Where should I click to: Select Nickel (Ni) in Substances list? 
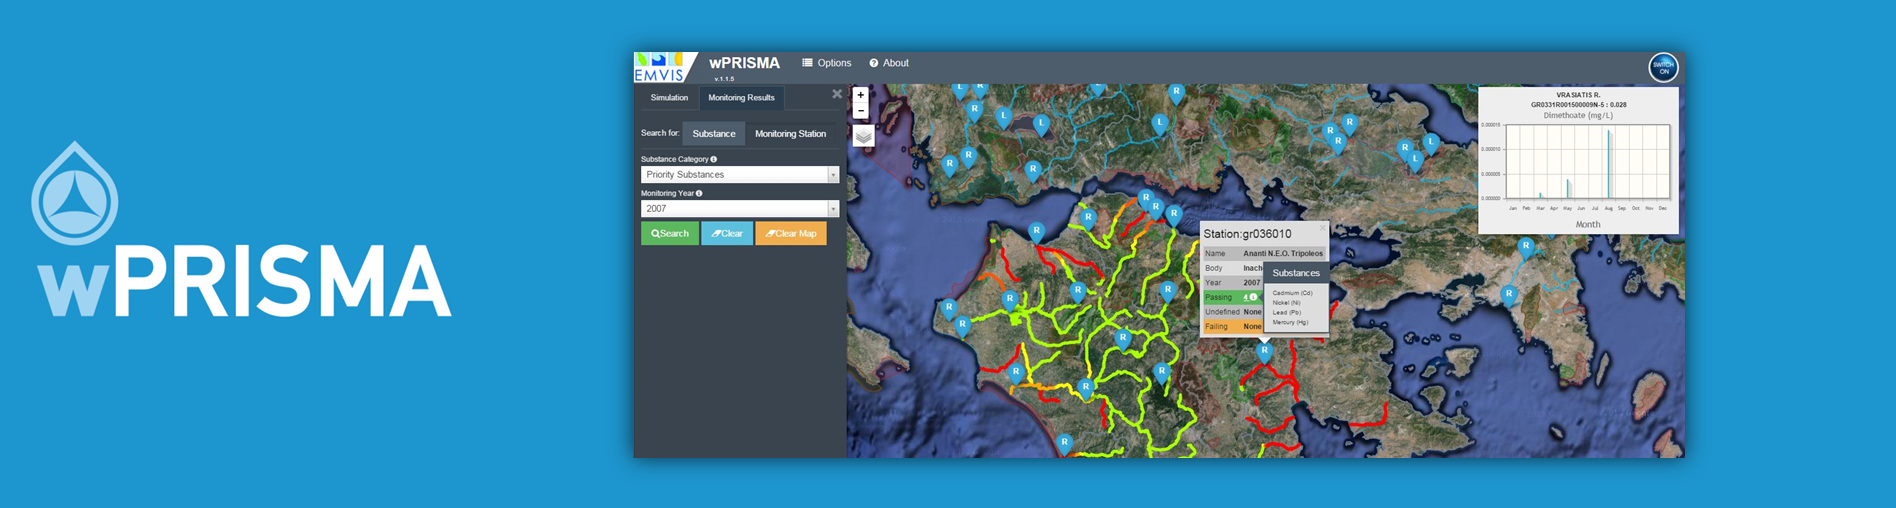(1286, 303)
